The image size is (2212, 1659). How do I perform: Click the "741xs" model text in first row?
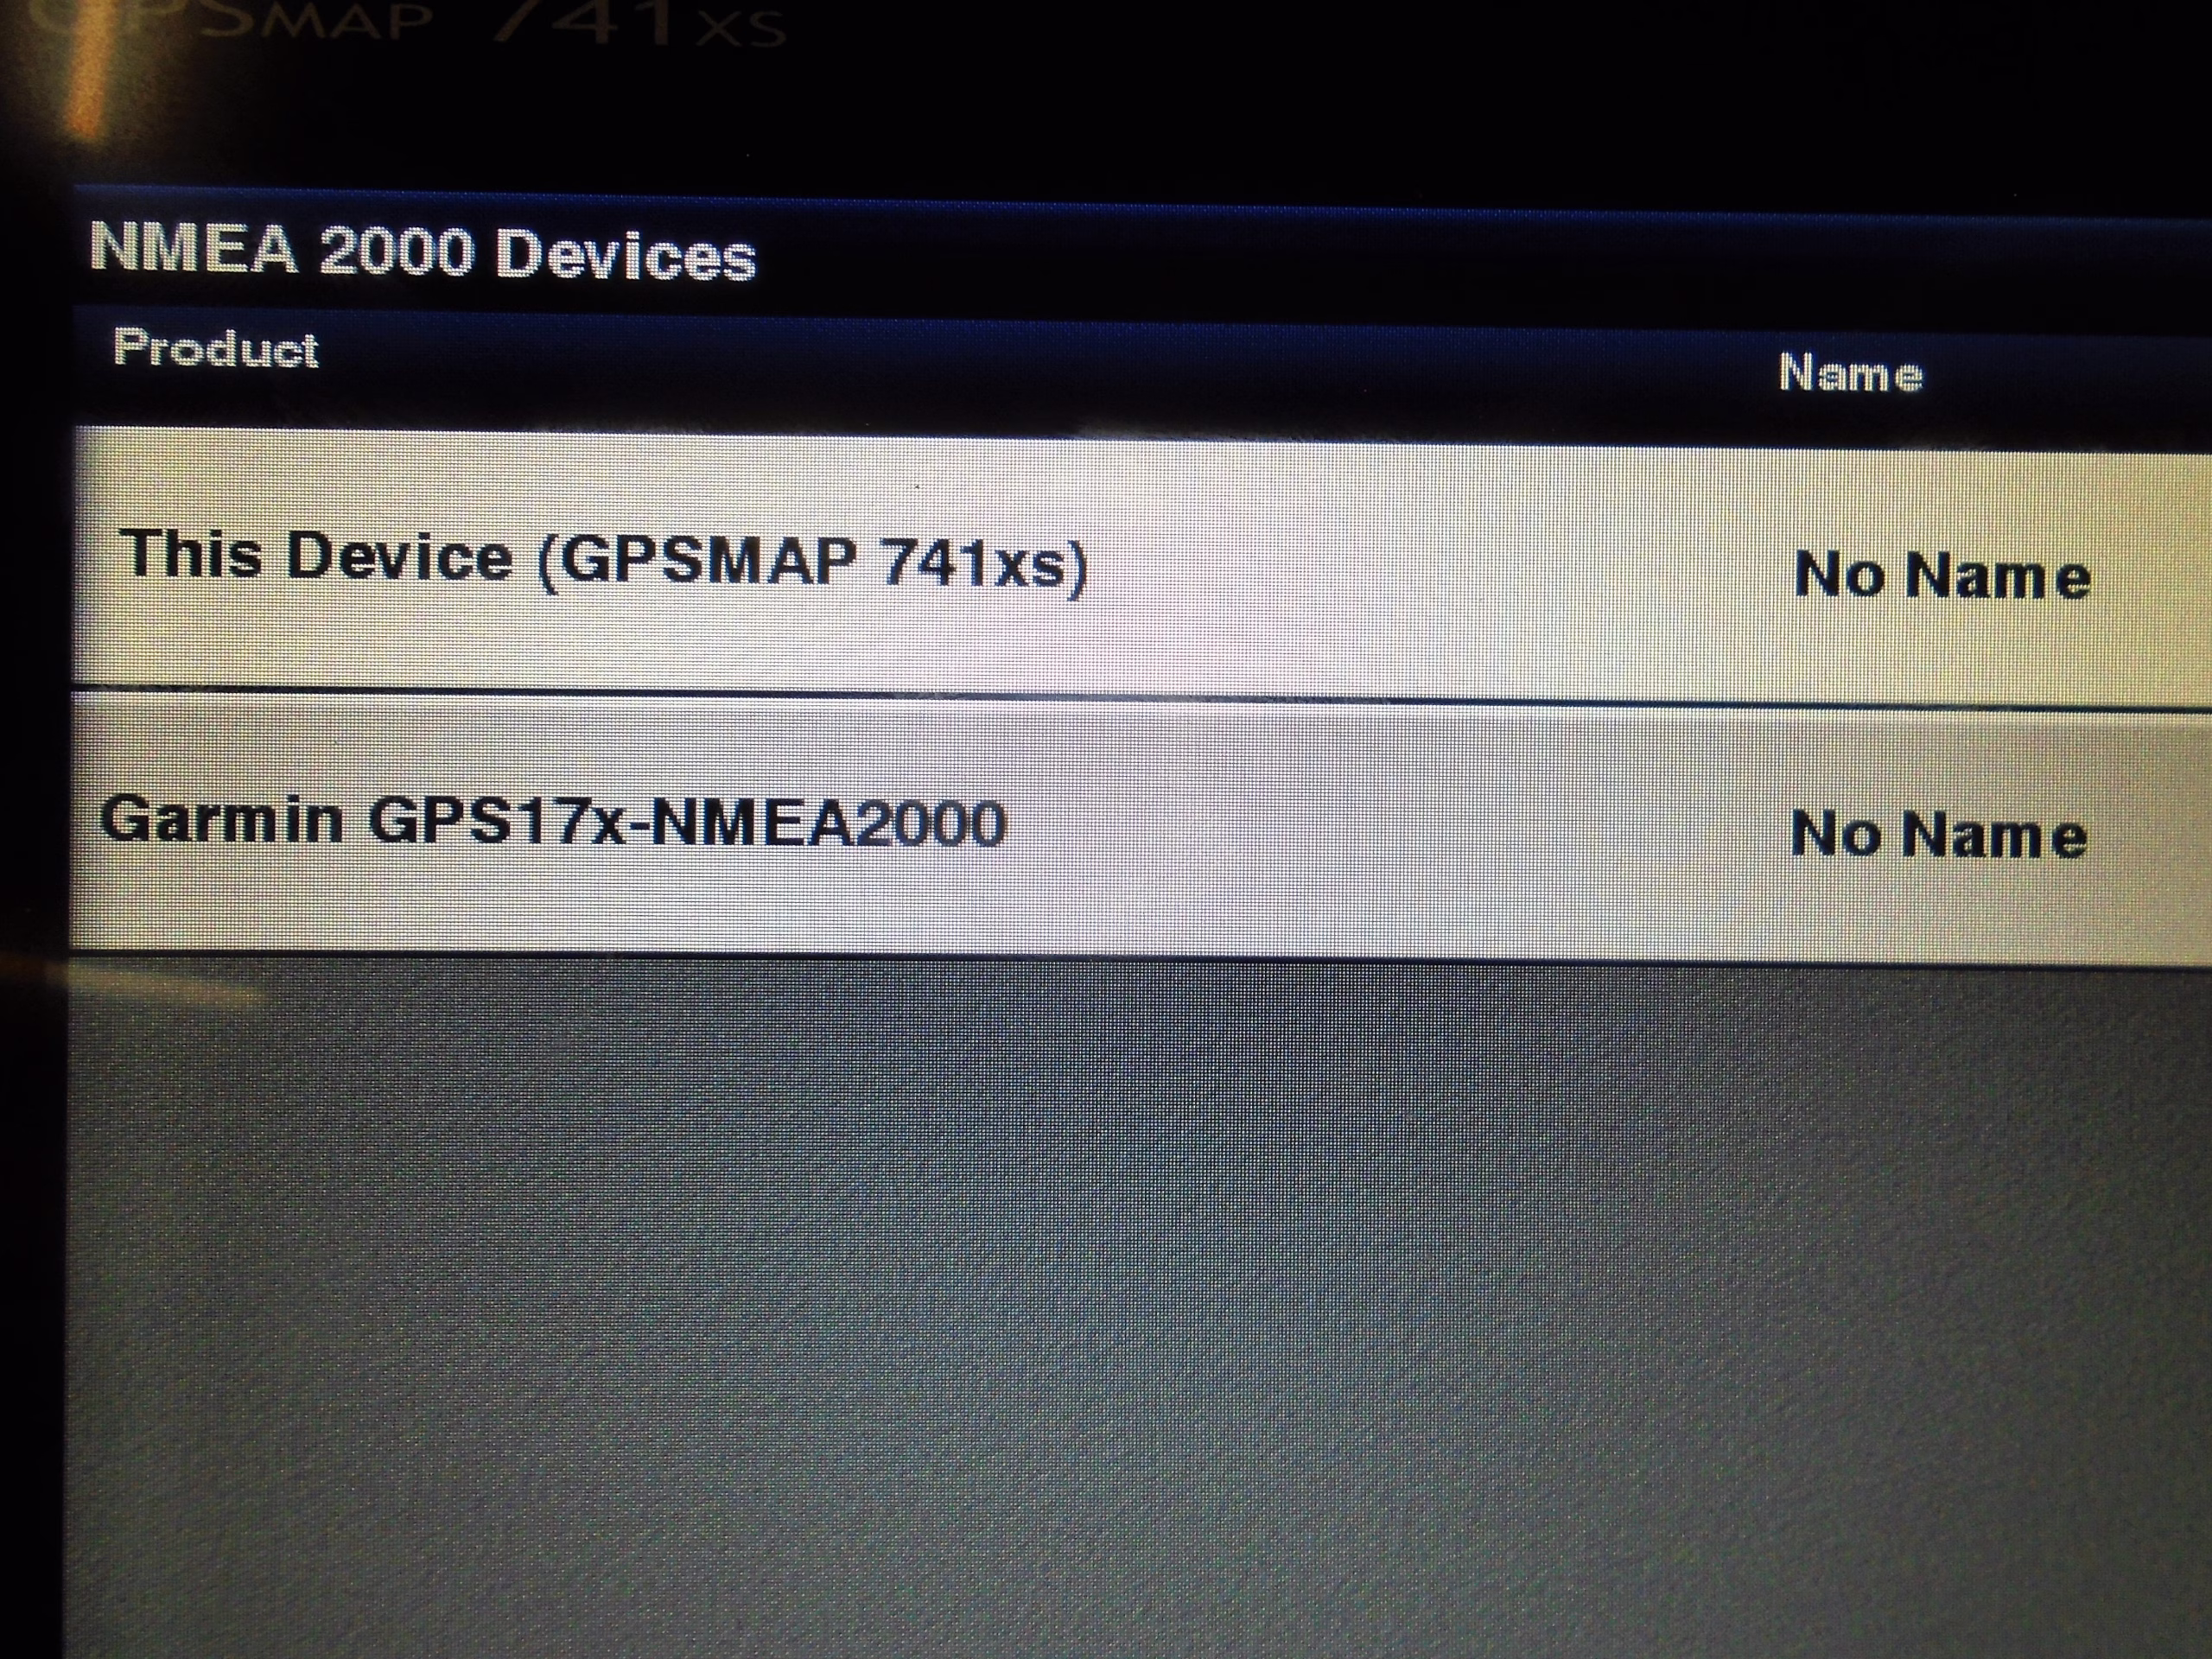[x=984, y=564]
